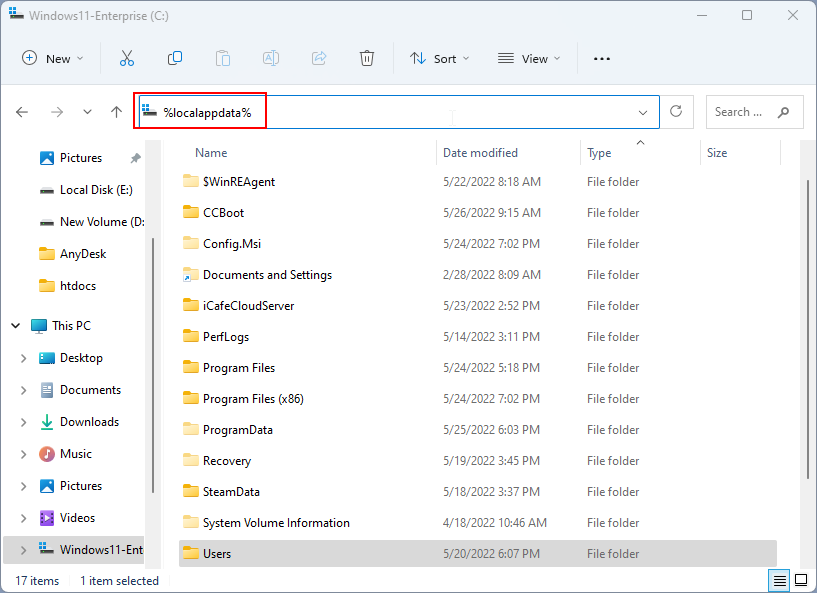Click the Copy icon in toolbar
Image resolution: width=817 pixels, height=593 pixels.
(x=175, y=59)
